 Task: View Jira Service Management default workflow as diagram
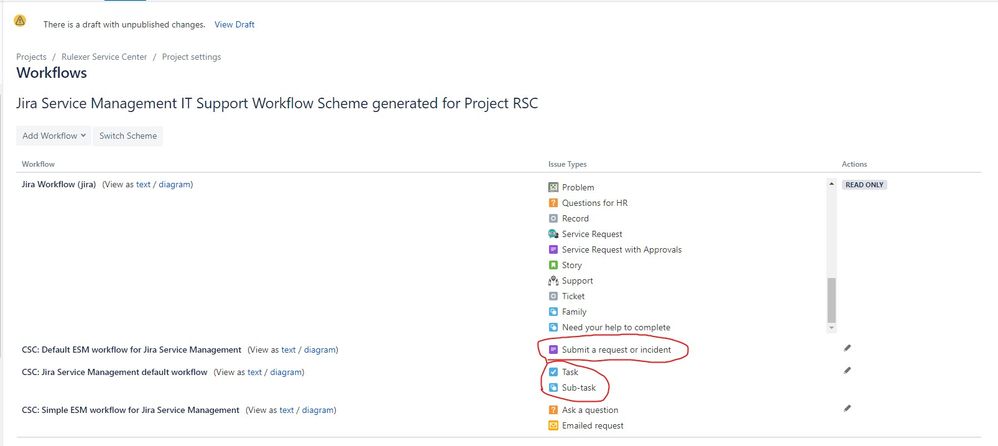coord(286,372)
